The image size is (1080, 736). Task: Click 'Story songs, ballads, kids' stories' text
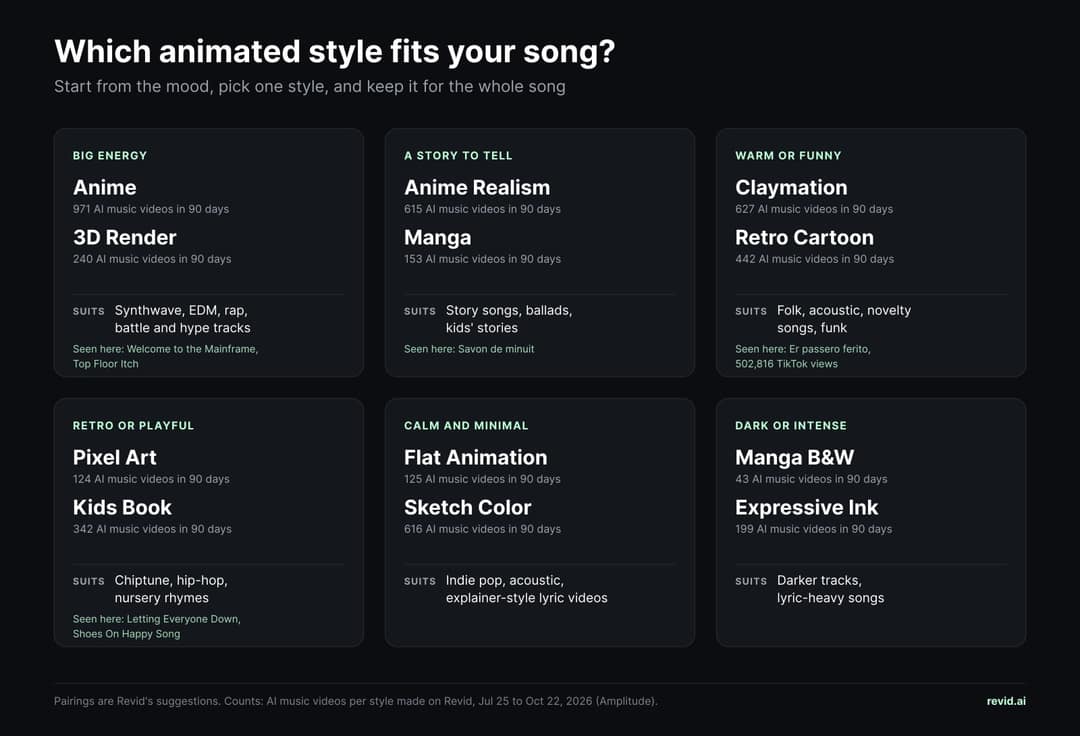point(509,319)
